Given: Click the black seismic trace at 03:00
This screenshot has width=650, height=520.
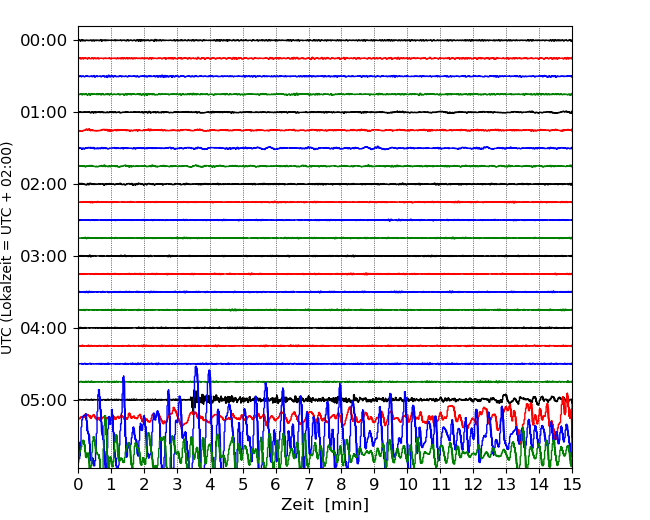Looking at the screenshot, I should pyautogui.click(x=325, y=256).
